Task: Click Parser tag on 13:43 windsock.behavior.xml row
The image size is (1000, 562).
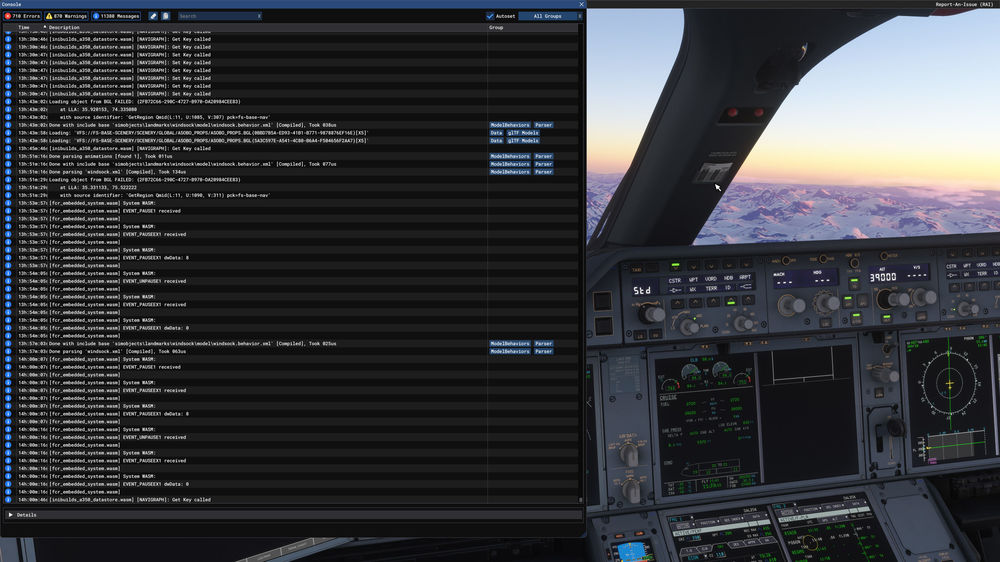Action: pos(543,125)
